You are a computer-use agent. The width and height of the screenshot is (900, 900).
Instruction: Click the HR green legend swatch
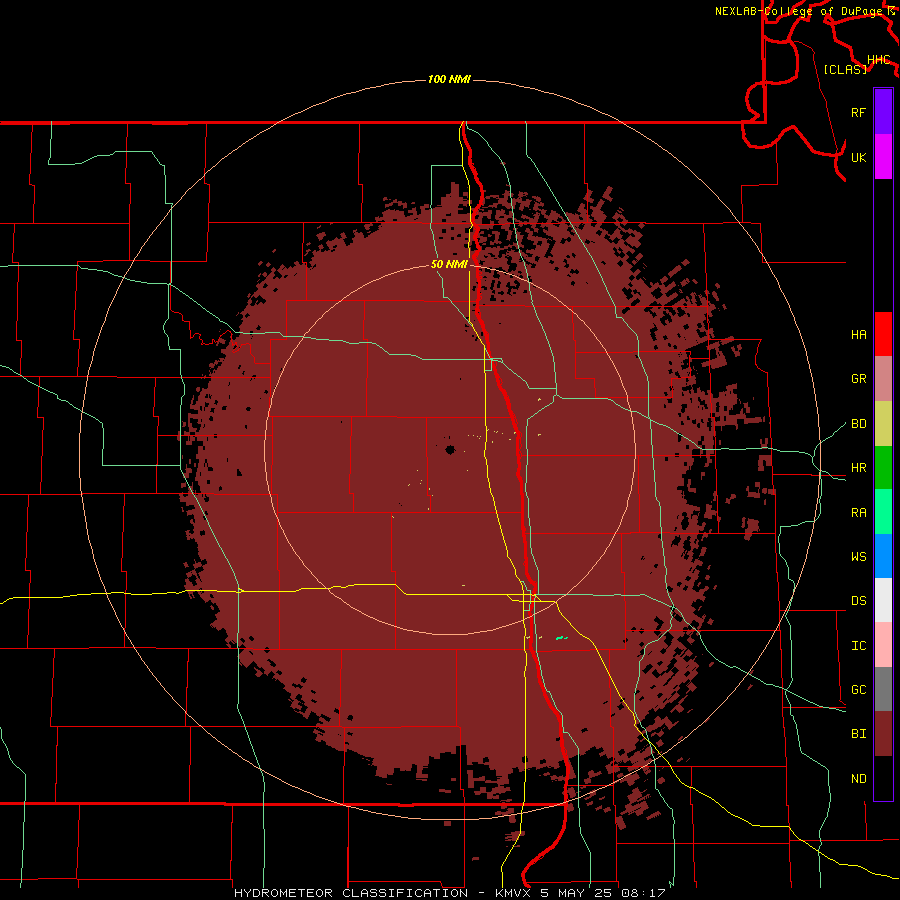click(x=883, y=468)
